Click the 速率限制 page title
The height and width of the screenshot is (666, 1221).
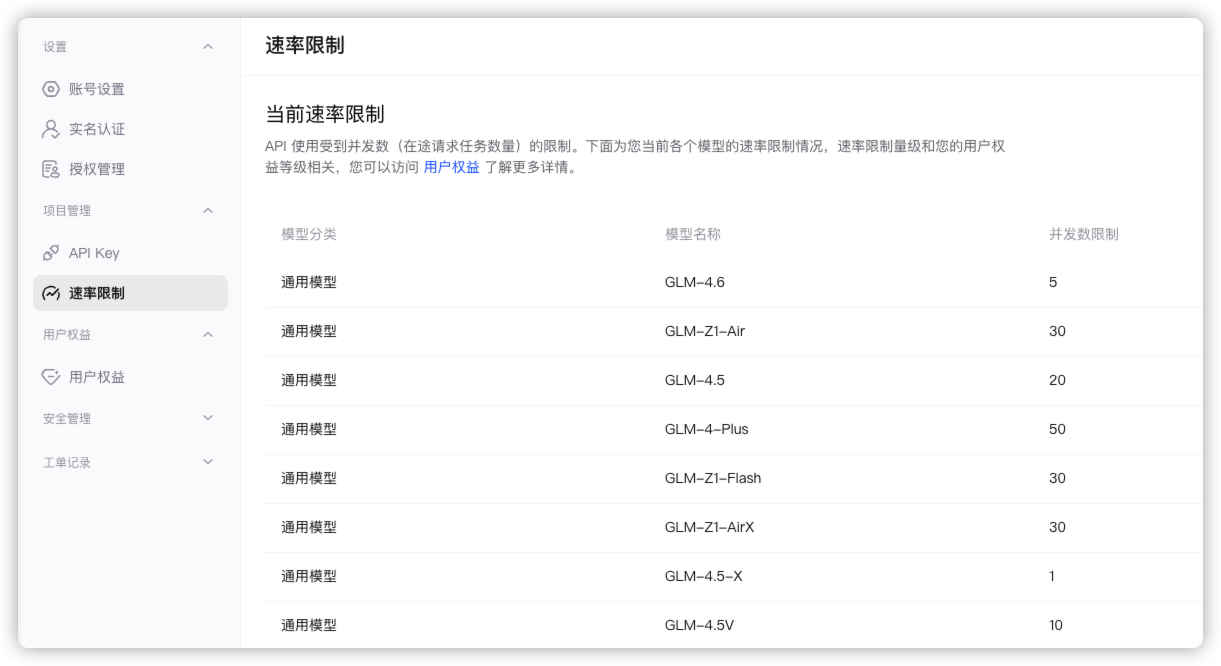(x=305, y=46)
